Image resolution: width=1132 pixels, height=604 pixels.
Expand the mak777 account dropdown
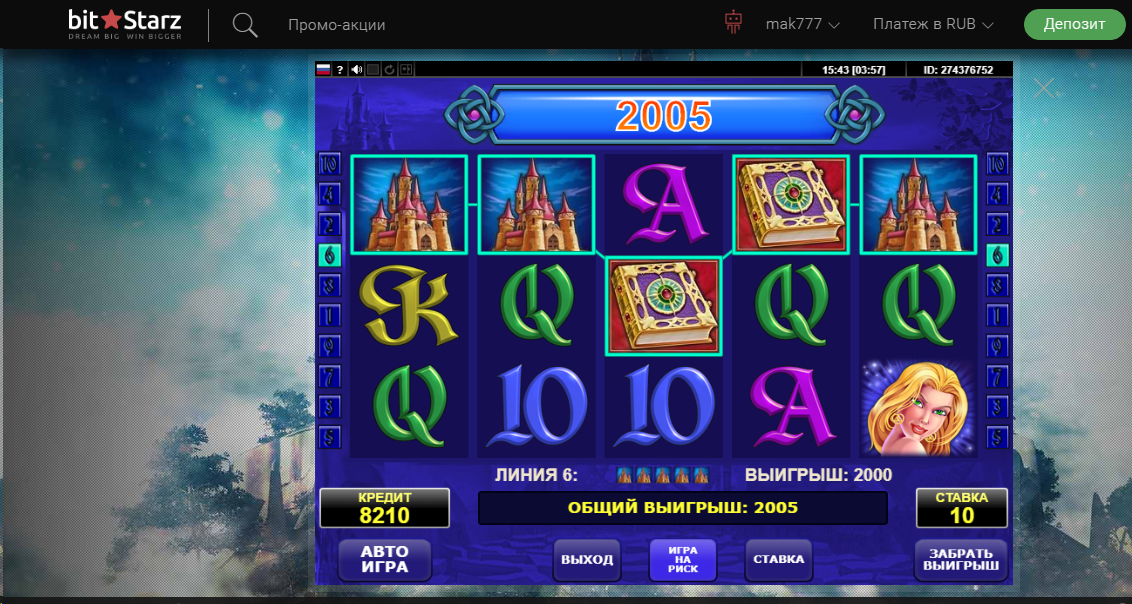[802, 24]
